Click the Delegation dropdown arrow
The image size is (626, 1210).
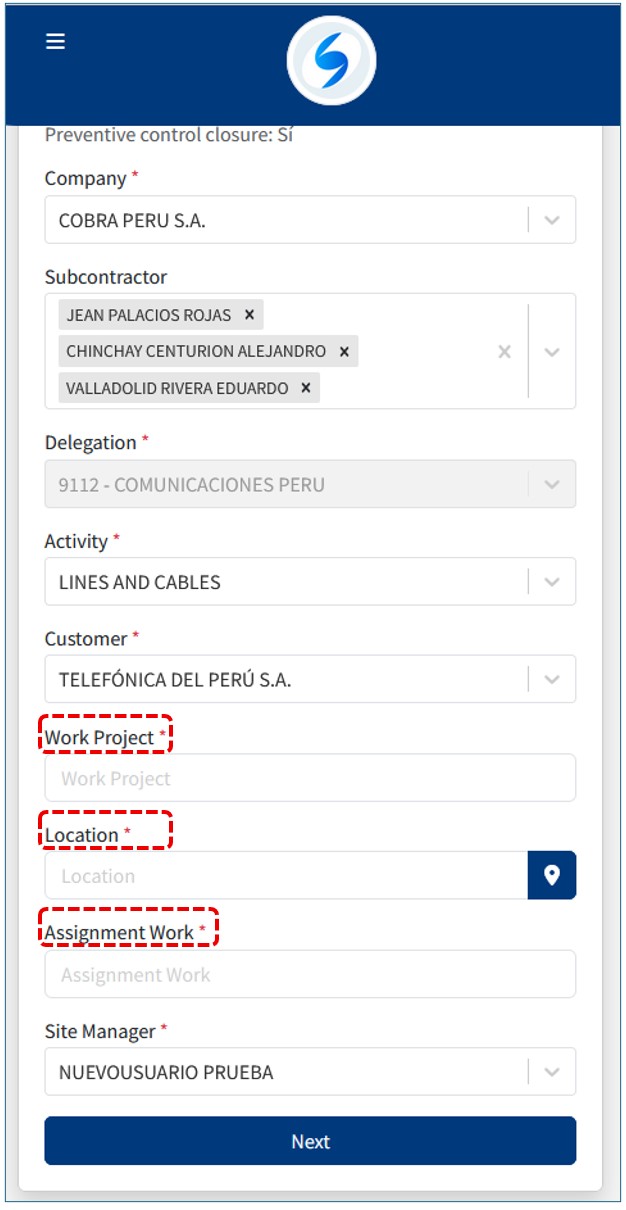click(552, 484)
